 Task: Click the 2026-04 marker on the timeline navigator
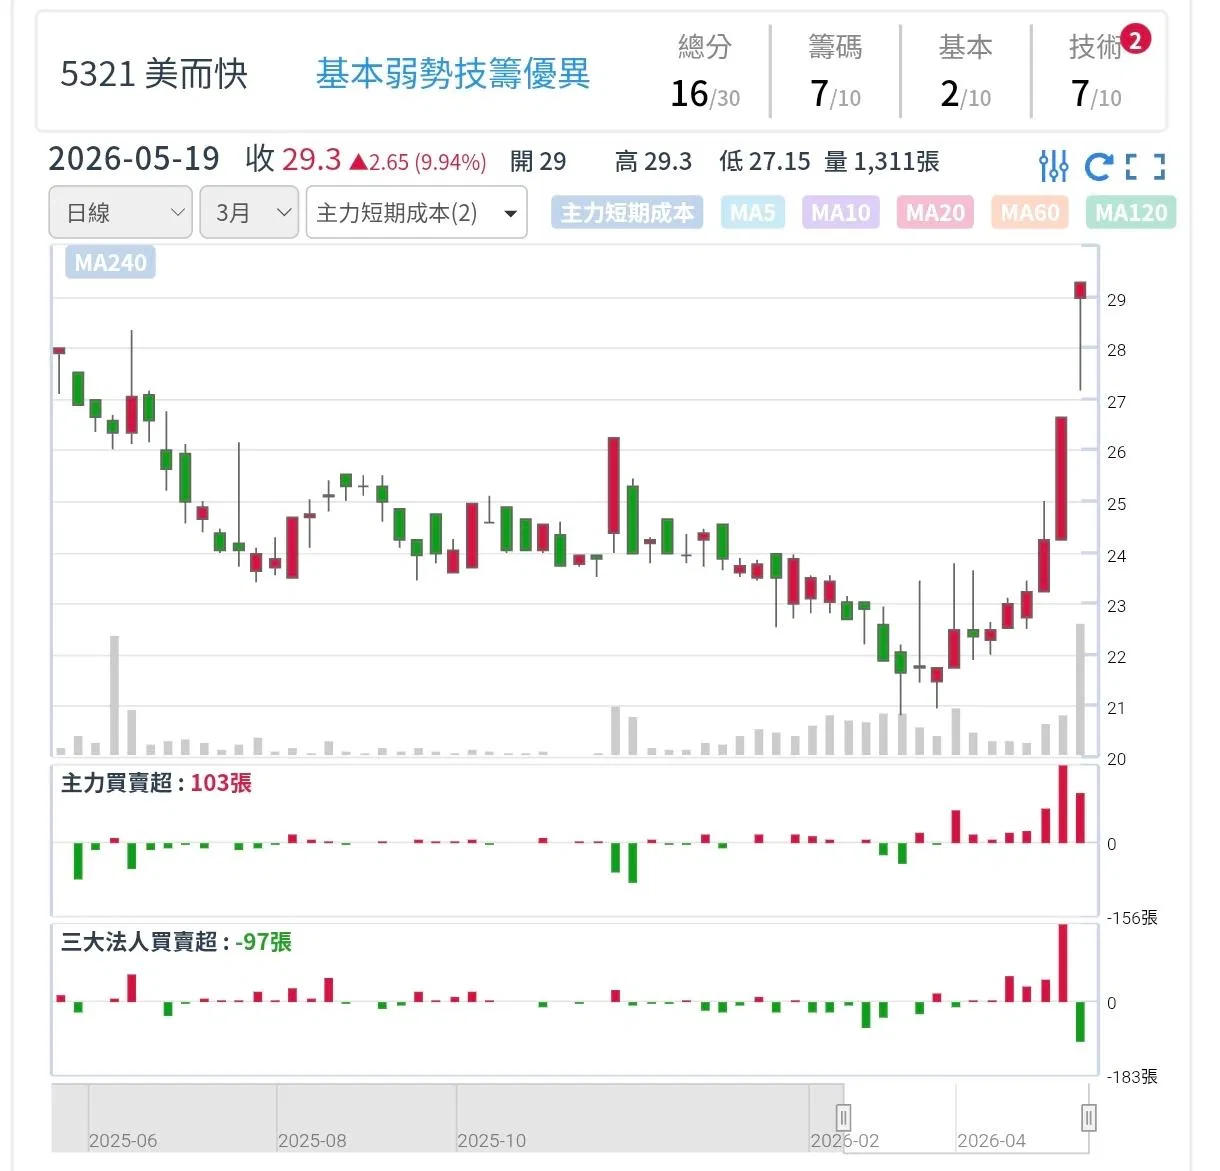[991, 1141]
